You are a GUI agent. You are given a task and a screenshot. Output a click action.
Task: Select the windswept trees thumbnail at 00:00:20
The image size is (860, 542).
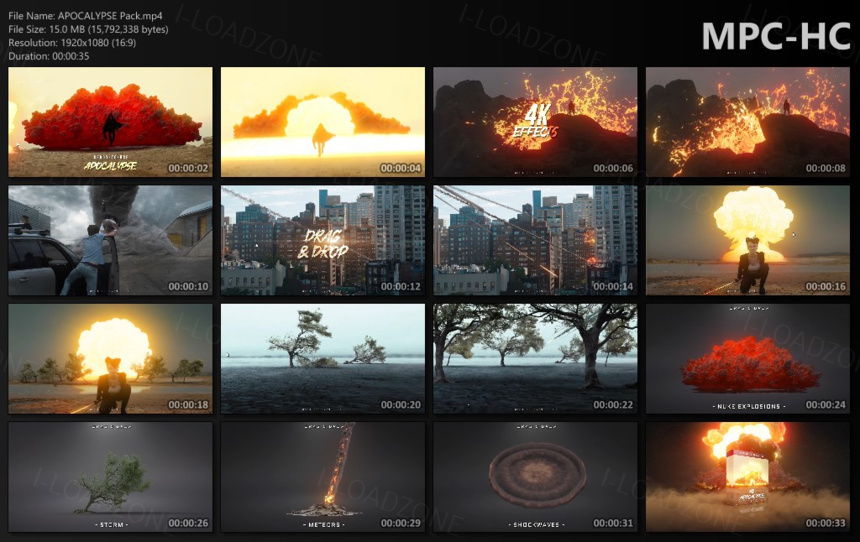tap(322, 359)
